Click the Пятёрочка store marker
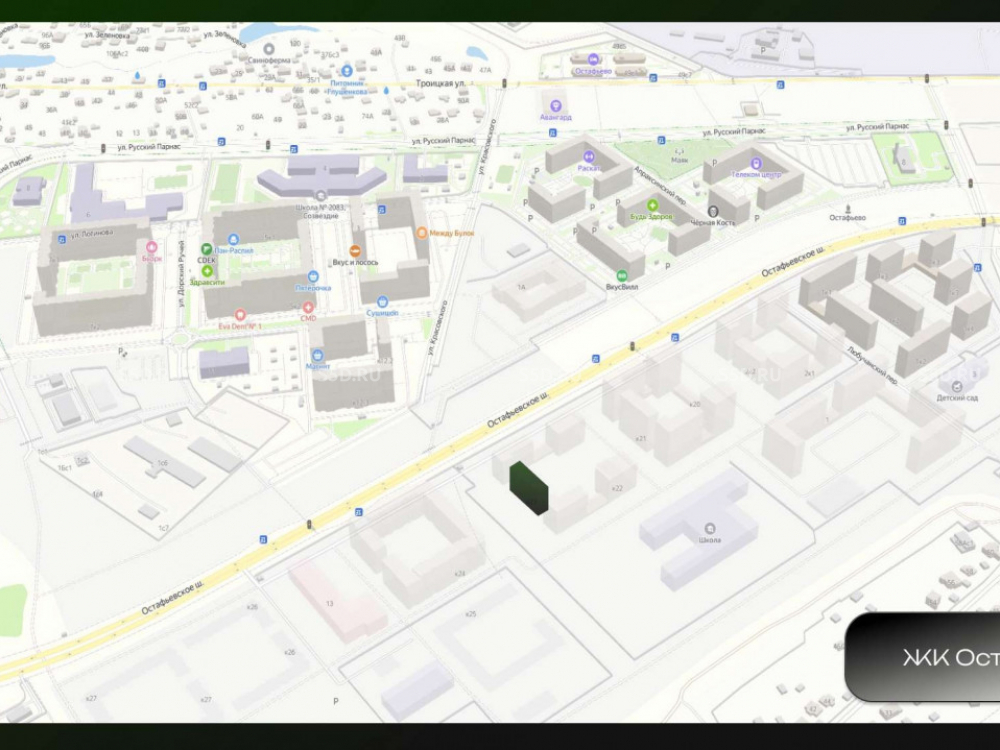The height and width of the screenshot is (750, 1000). pos(312,276)
